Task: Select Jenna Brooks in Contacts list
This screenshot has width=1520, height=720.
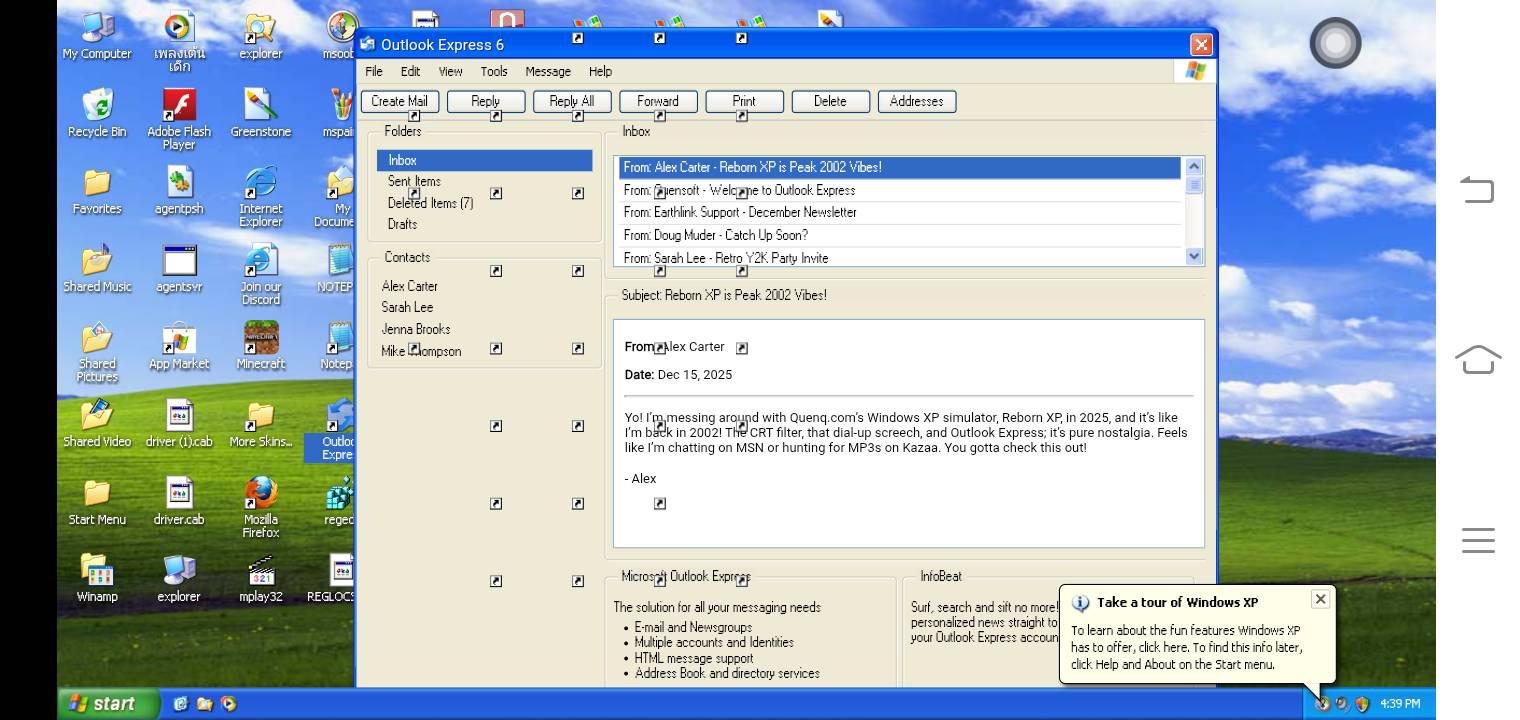Action: (415, 329)
